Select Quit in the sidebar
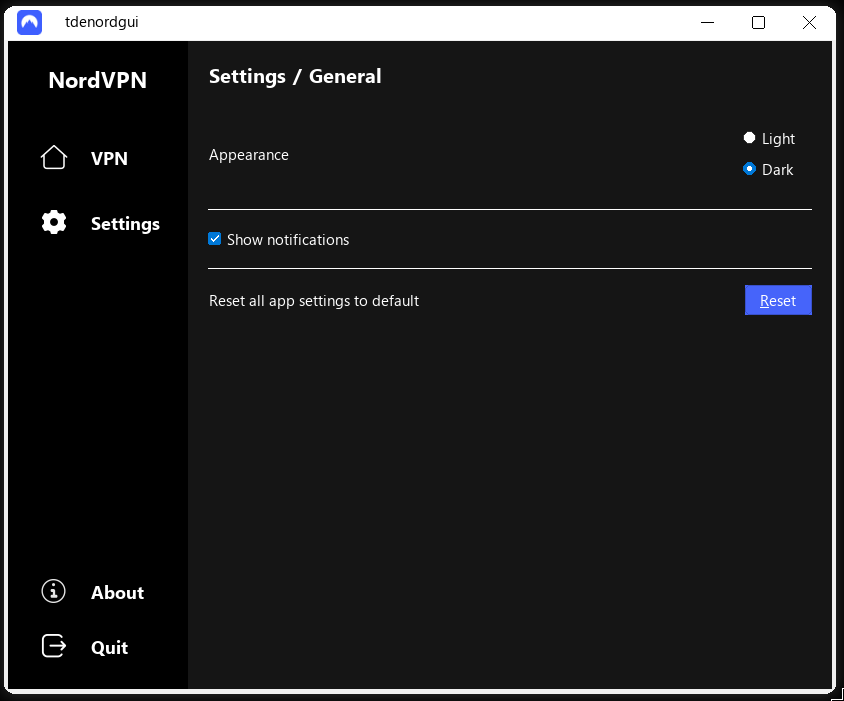 [x=110, y=647]
